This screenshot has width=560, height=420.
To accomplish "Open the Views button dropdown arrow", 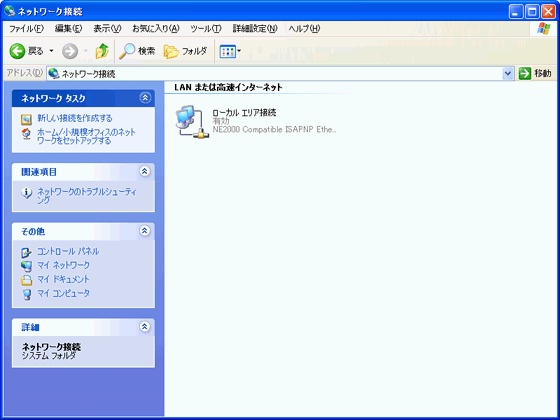I will tap(239, 51).
